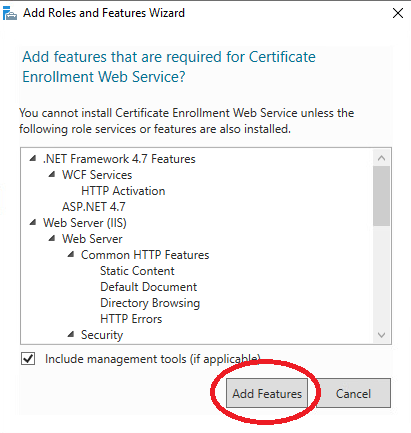Click the scrollbar down arrow
Viewport: 411px width, 433px height.
[382, 335]
